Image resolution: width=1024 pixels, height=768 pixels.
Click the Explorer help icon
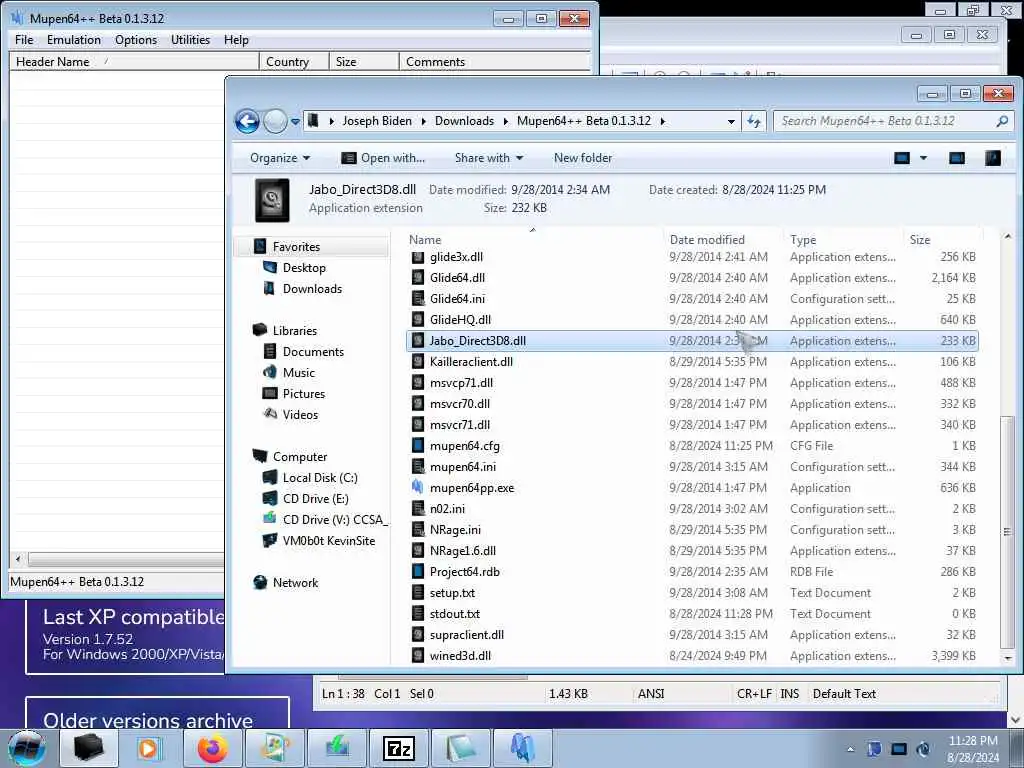[x=993, y=158]
